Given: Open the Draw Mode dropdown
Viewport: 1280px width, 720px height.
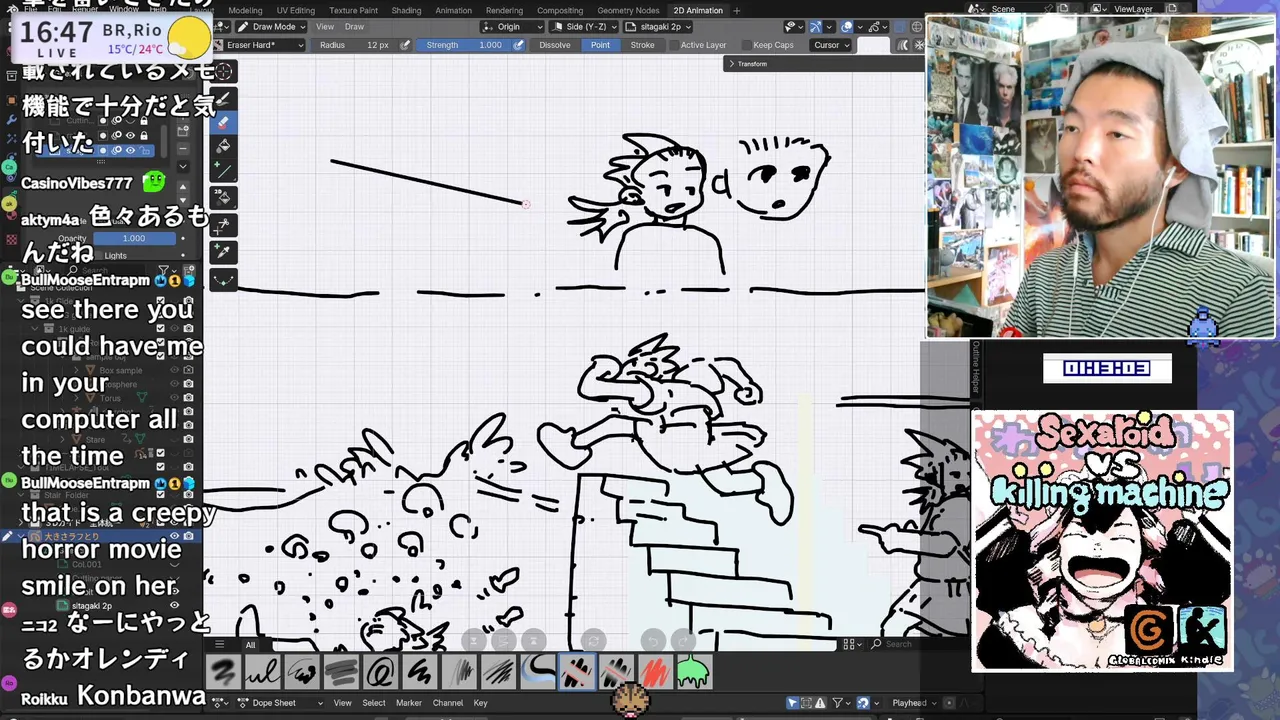Looking at the screenshot, I should (x=271, y=27).
